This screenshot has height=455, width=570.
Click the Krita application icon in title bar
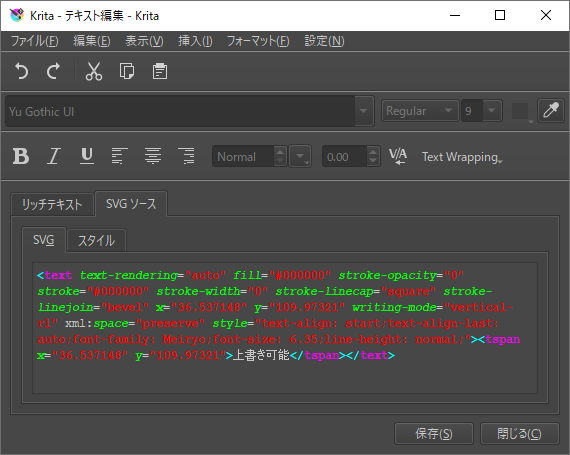click(17, 15)
